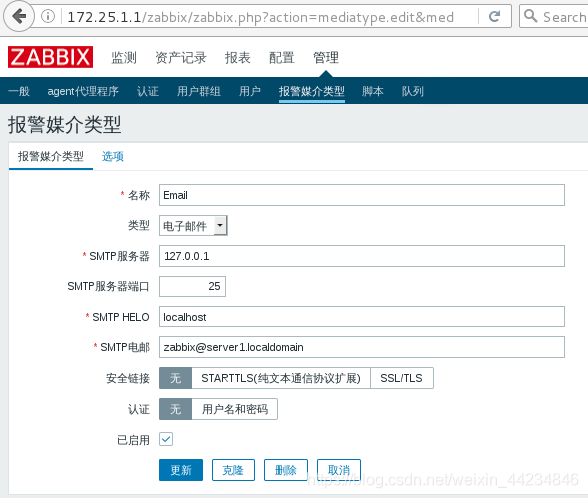Select 无 for 安全链接

[176, 378]
